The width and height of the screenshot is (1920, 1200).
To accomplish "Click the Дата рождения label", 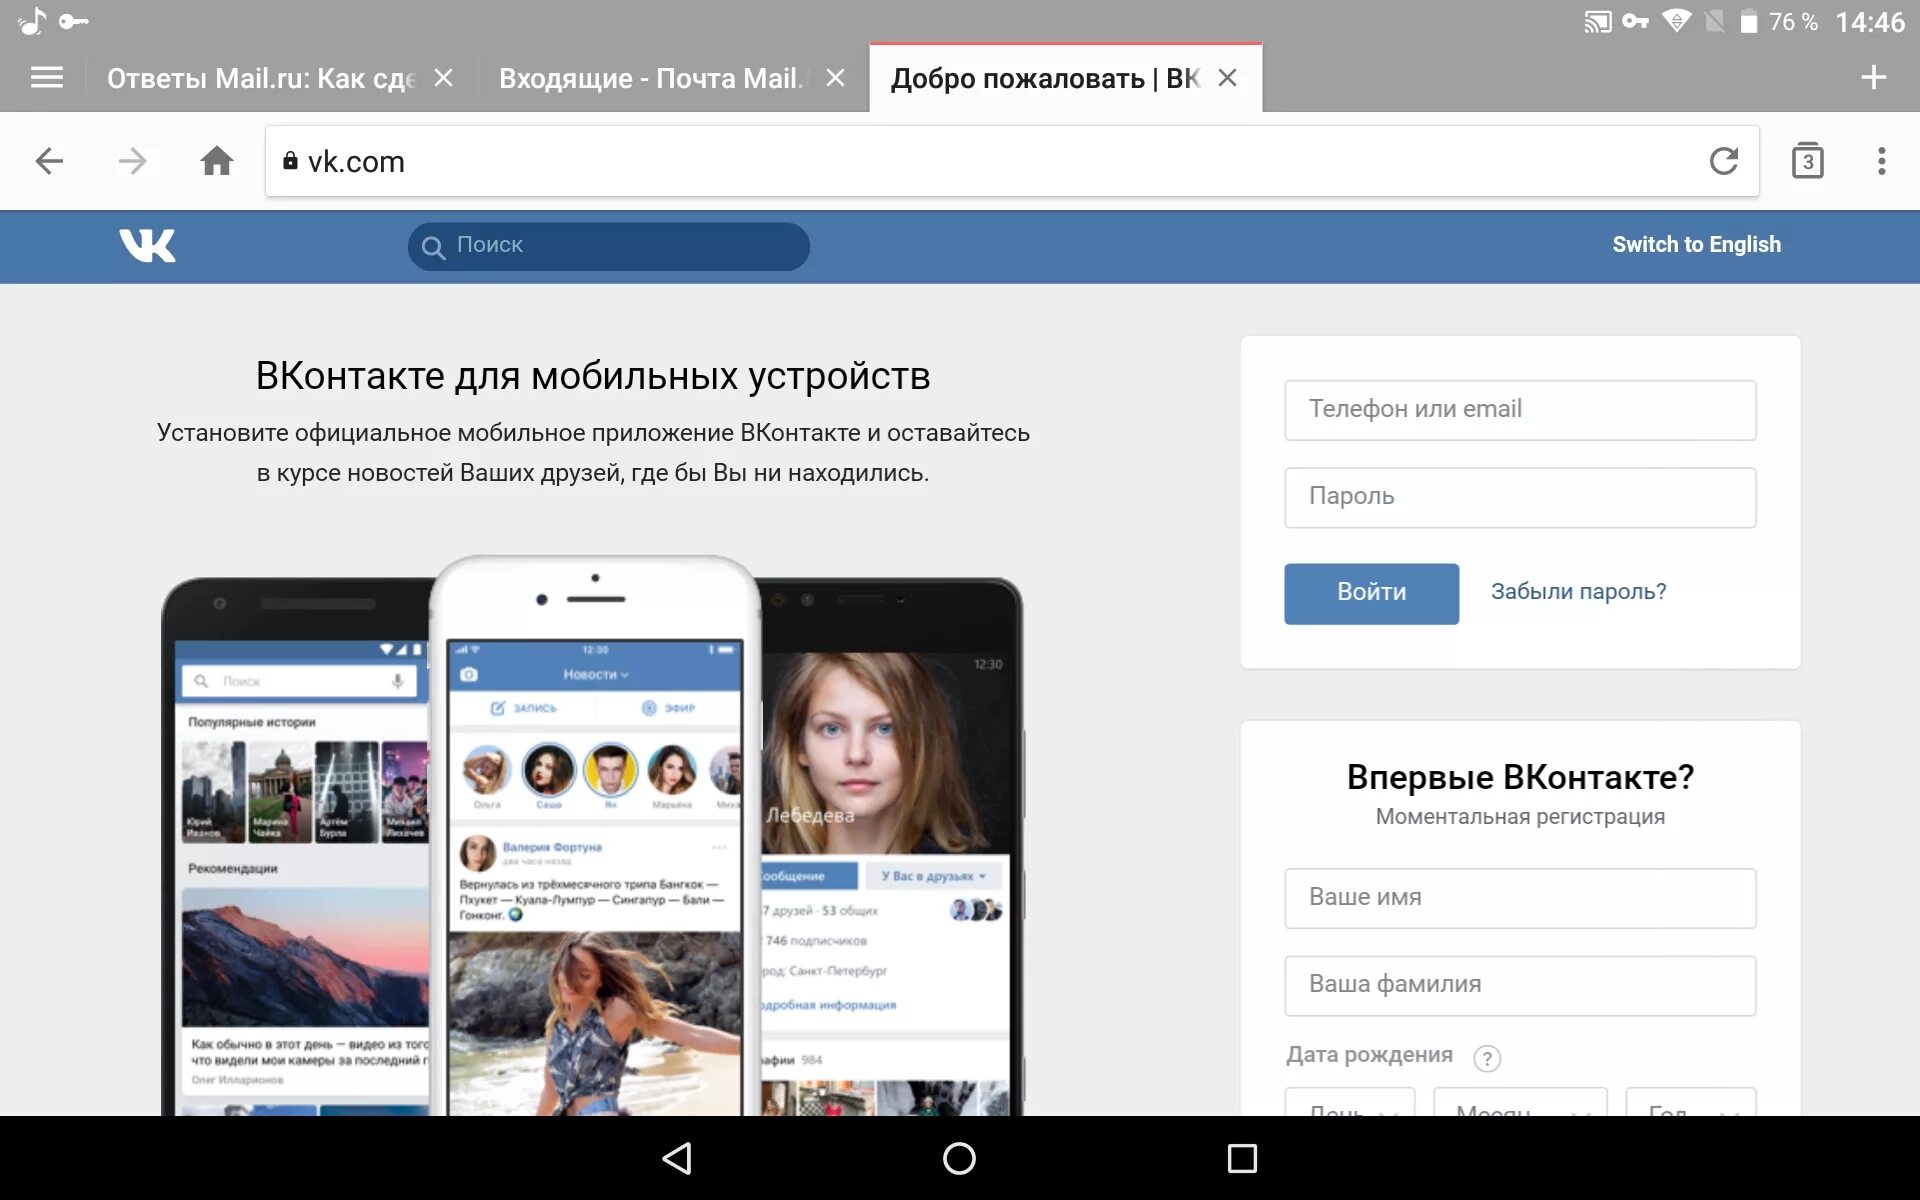I will [1369, 1055].
